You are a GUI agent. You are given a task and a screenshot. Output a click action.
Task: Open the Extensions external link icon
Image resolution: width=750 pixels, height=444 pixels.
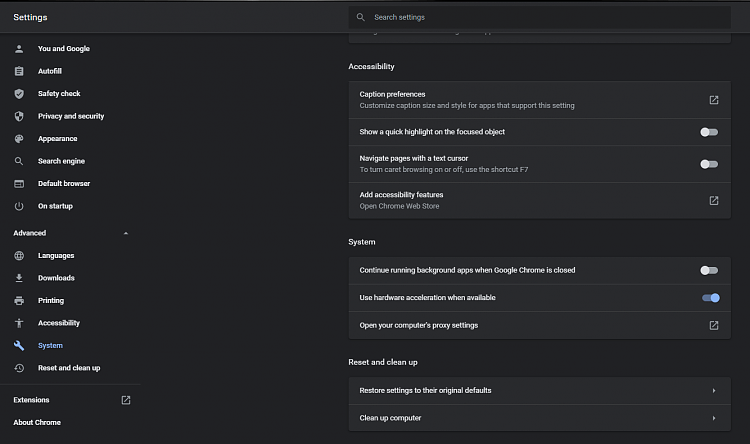[126, 400]
